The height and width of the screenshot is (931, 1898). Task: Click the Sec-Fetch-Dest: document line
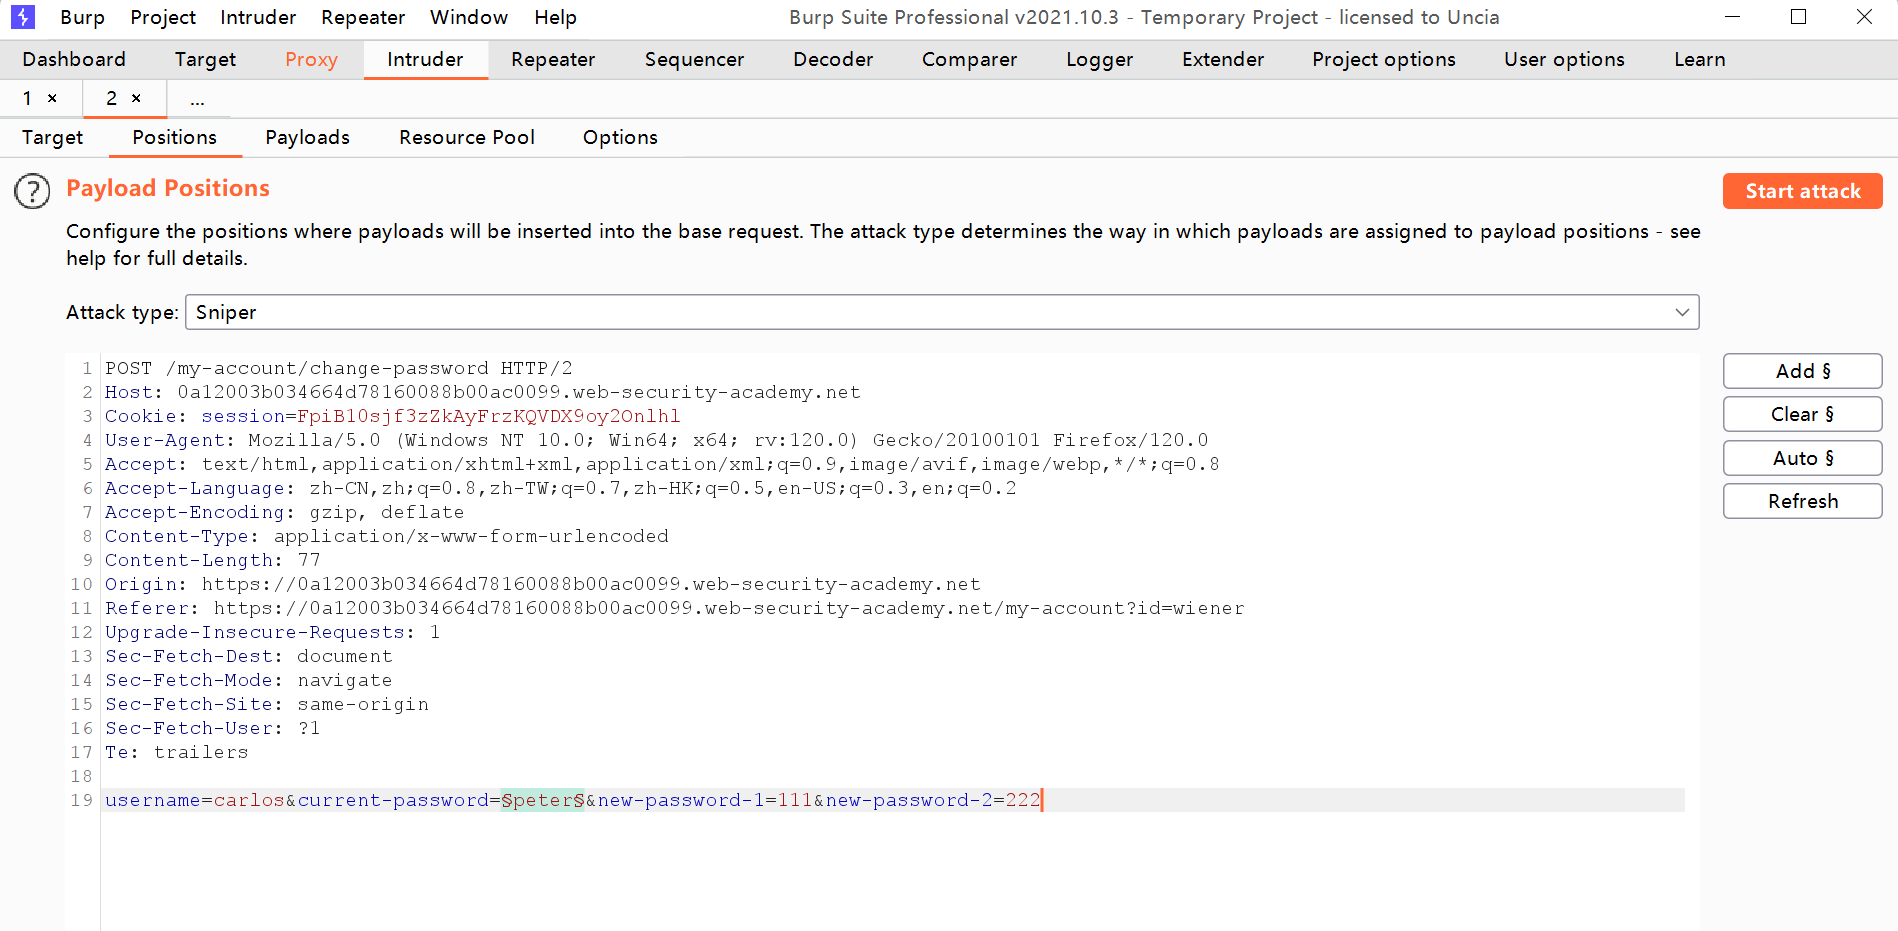coord(249,656)
